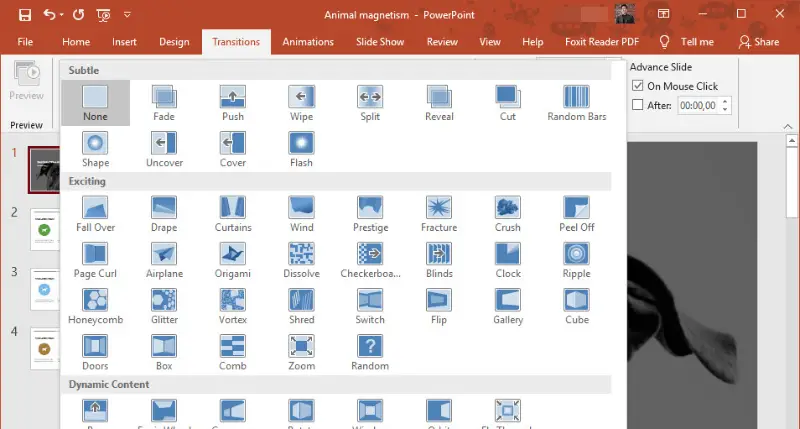
Task: Choose the Random transition
Action: pos(370,353)
